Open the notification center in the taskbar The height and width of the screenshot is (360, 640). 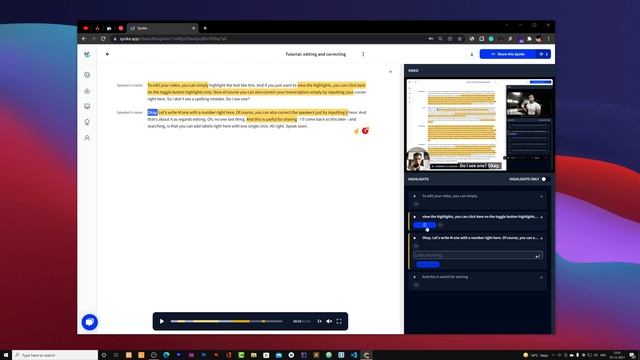pyautogui.click(x=632, y=355)
